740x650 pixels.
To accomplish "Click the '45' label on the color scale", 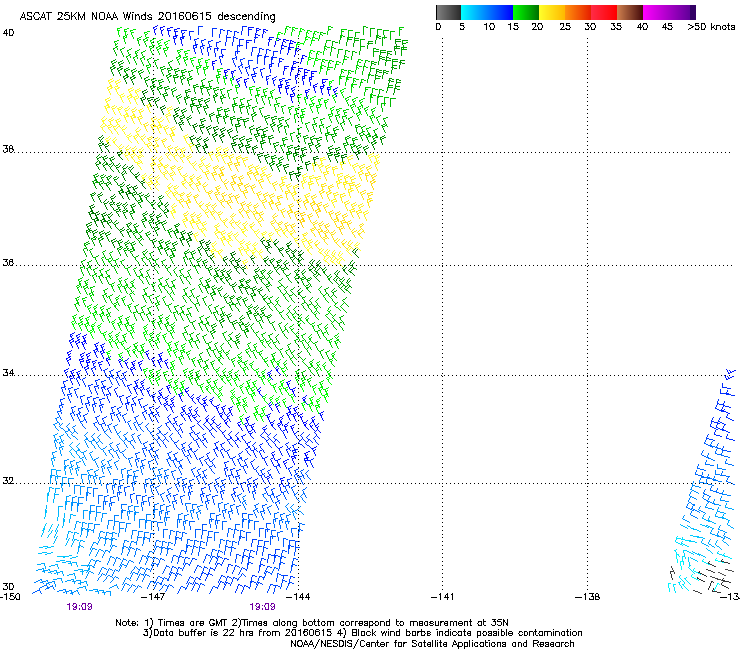I will (667, 27).
